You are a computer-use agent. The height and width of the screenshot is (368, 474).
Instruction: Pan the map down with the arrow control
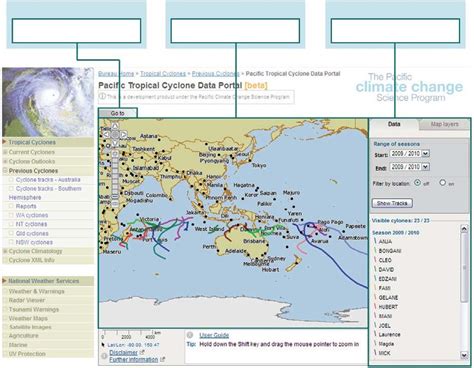pyautogui.click(x=115, y=143)
